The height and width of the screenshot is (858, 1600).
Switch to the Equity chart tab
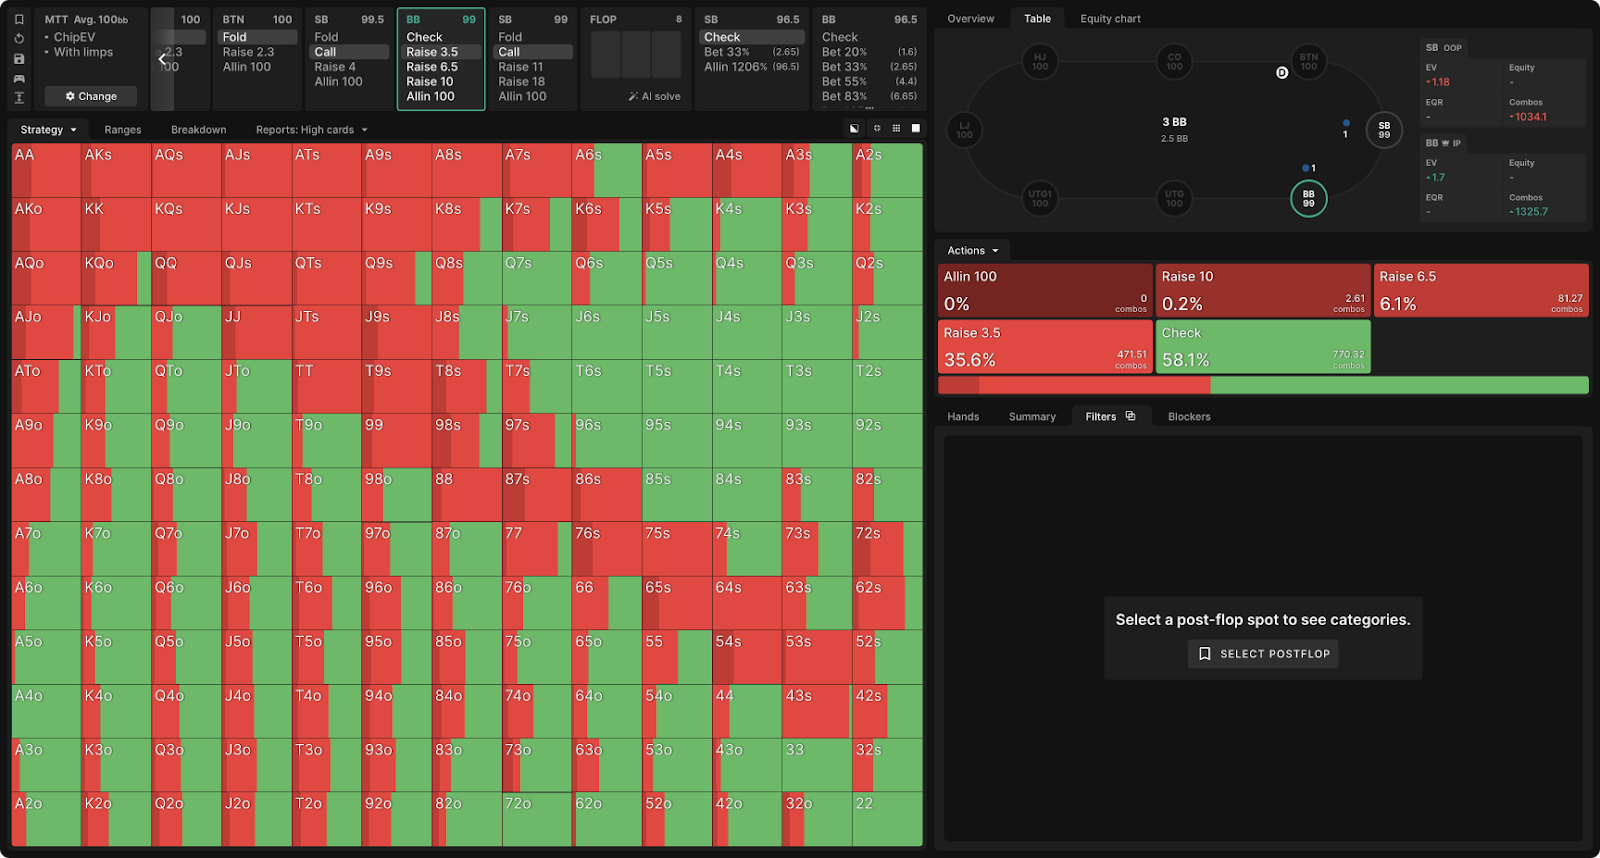[1110, 19]
